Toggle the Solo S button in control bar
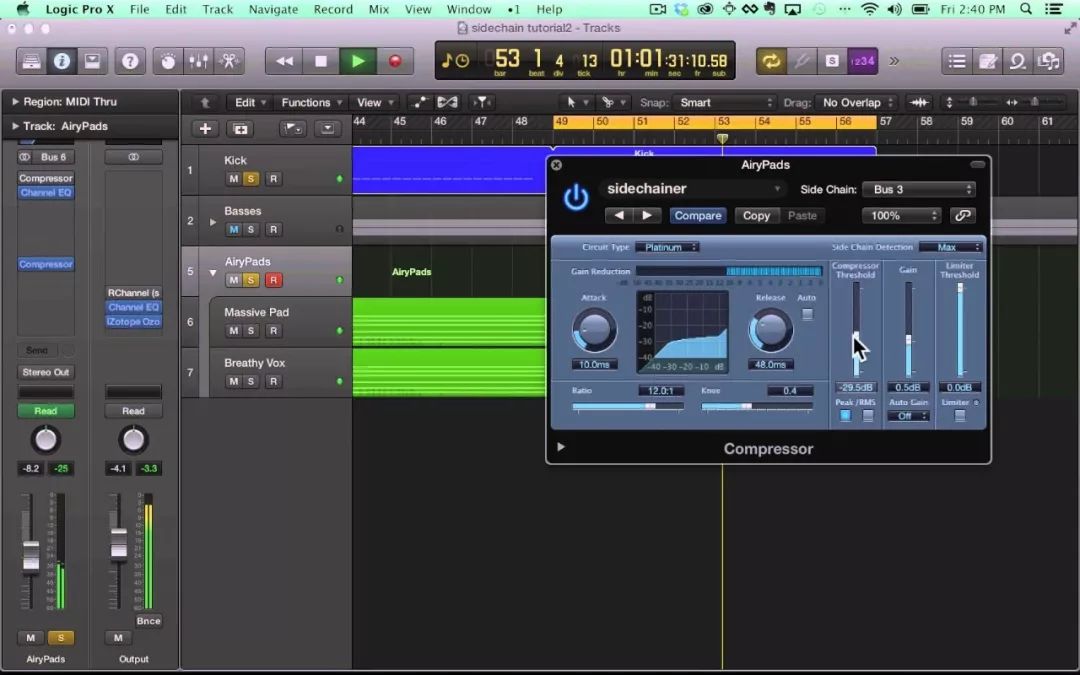The height and width of the screenshot is (675, 1080). pyautogui.click(x=831, y=61)
